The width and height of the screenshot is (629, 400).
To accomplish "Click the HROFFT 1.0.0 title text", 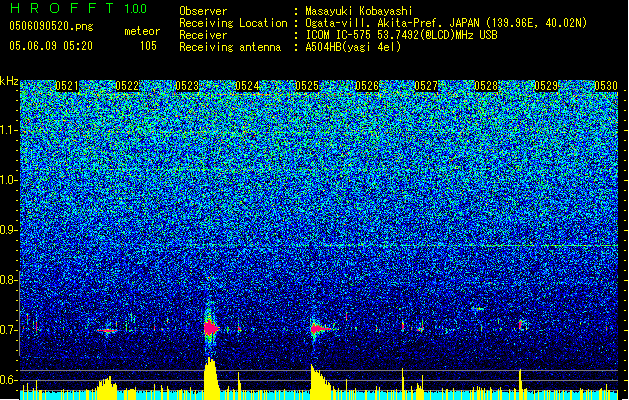I will (x=79, y=8).
